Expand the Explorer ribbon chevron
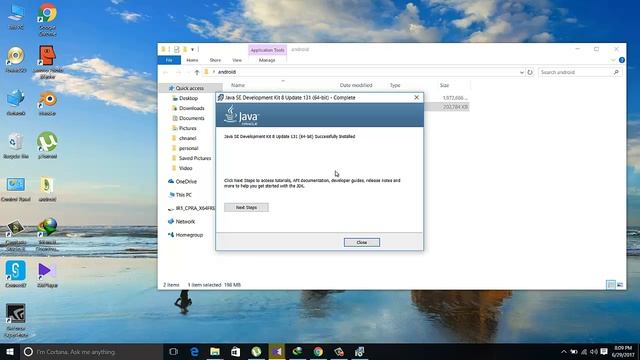Image resolution: width=640 pixels, height=360 pixels. [x=613, y=60]
